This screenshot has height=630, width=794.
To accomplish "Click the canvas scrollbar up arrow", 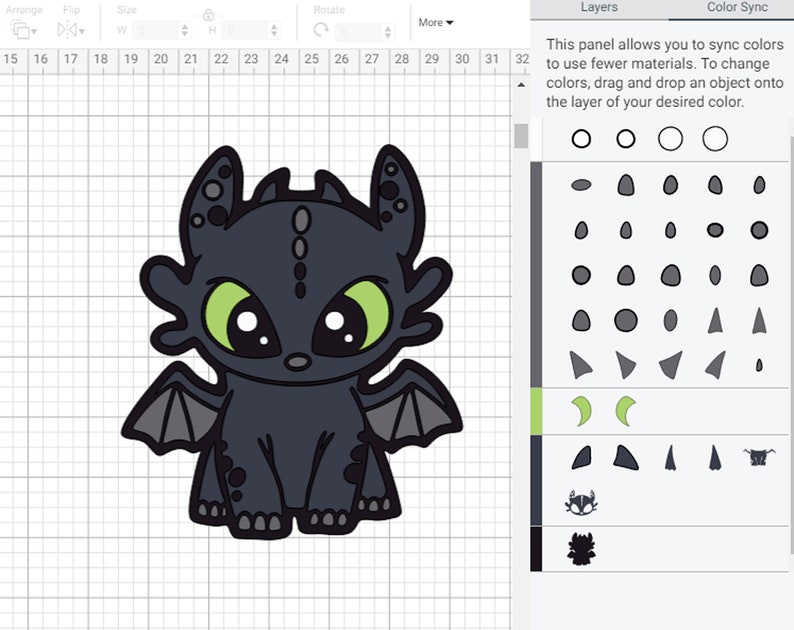I will (521, 85).
